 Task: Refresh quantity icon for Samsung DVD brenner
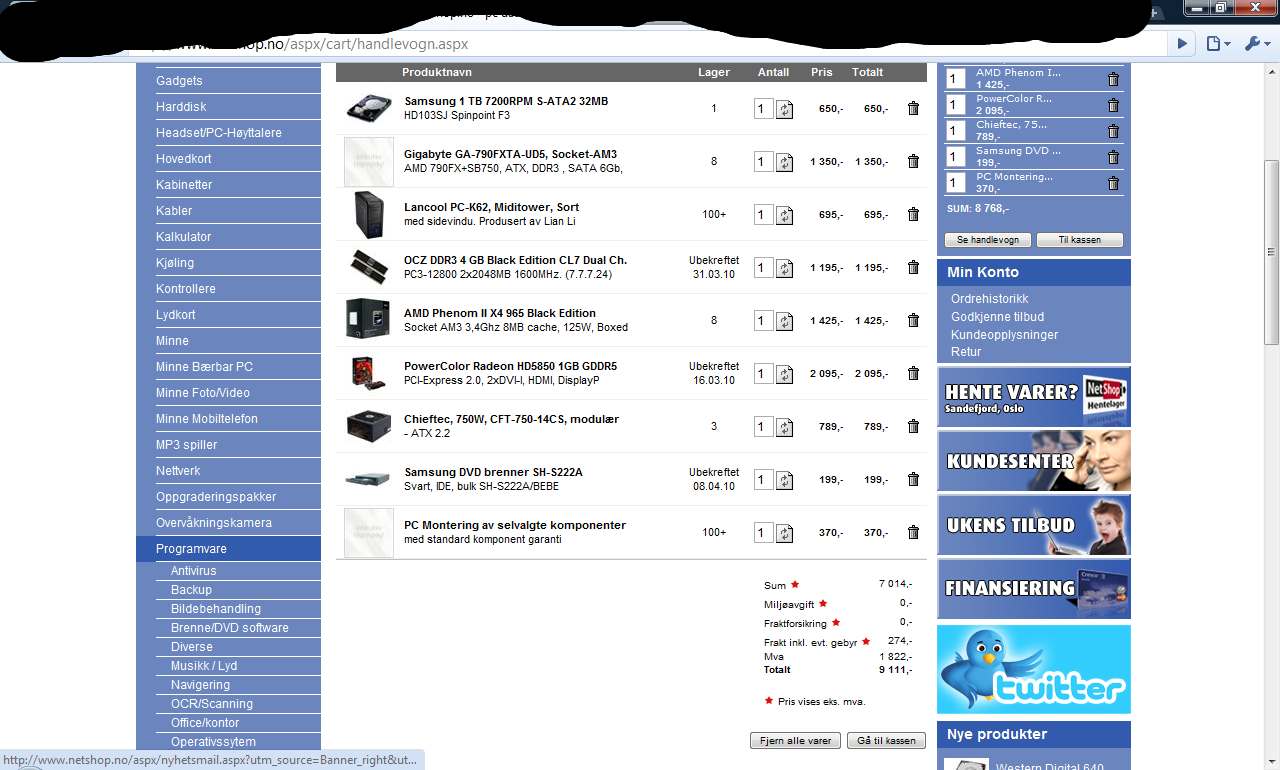point(785,480)
